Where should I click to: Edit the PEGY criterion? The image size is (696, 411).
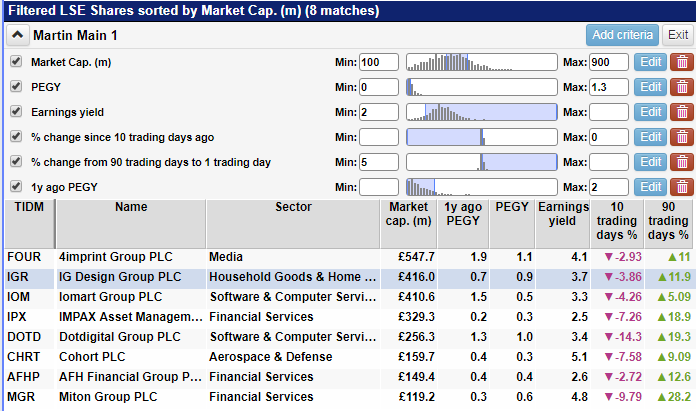tap(650, 87)
